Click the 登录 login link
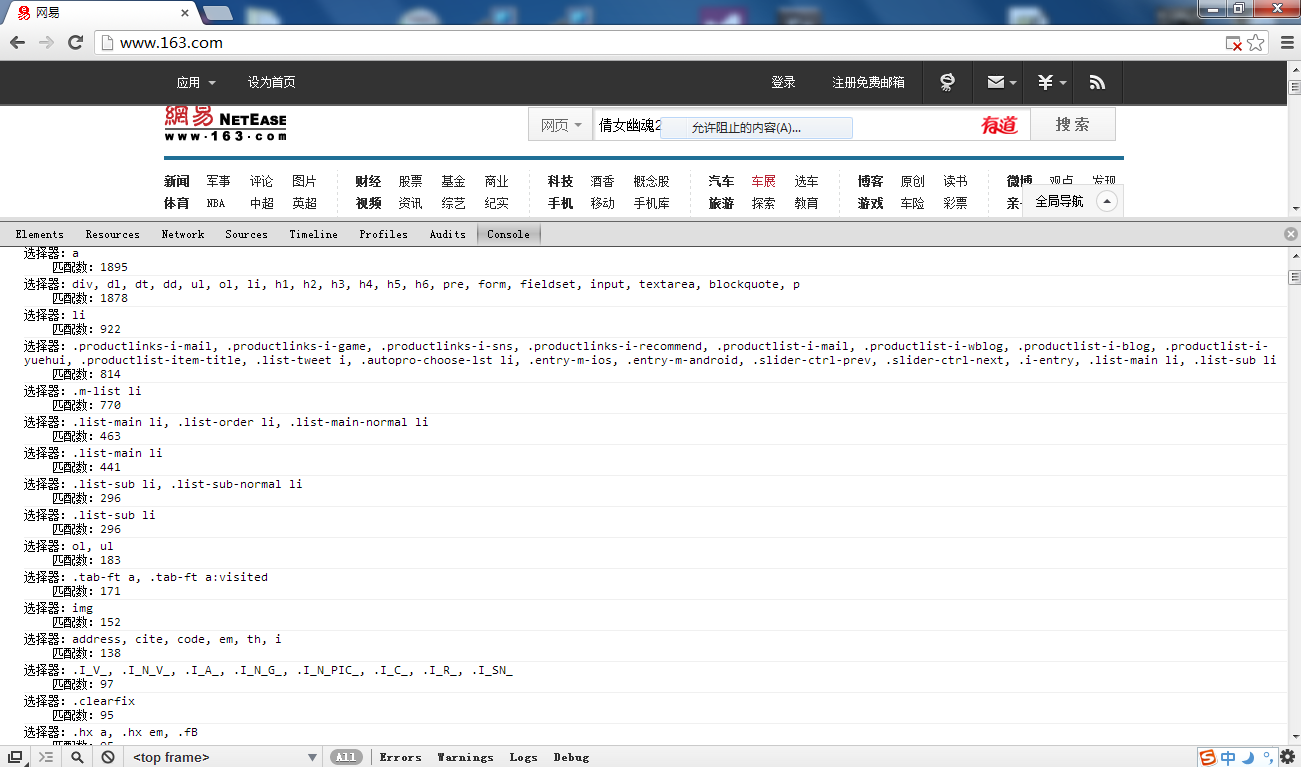Screen dimensions: 1301x767 783,83
